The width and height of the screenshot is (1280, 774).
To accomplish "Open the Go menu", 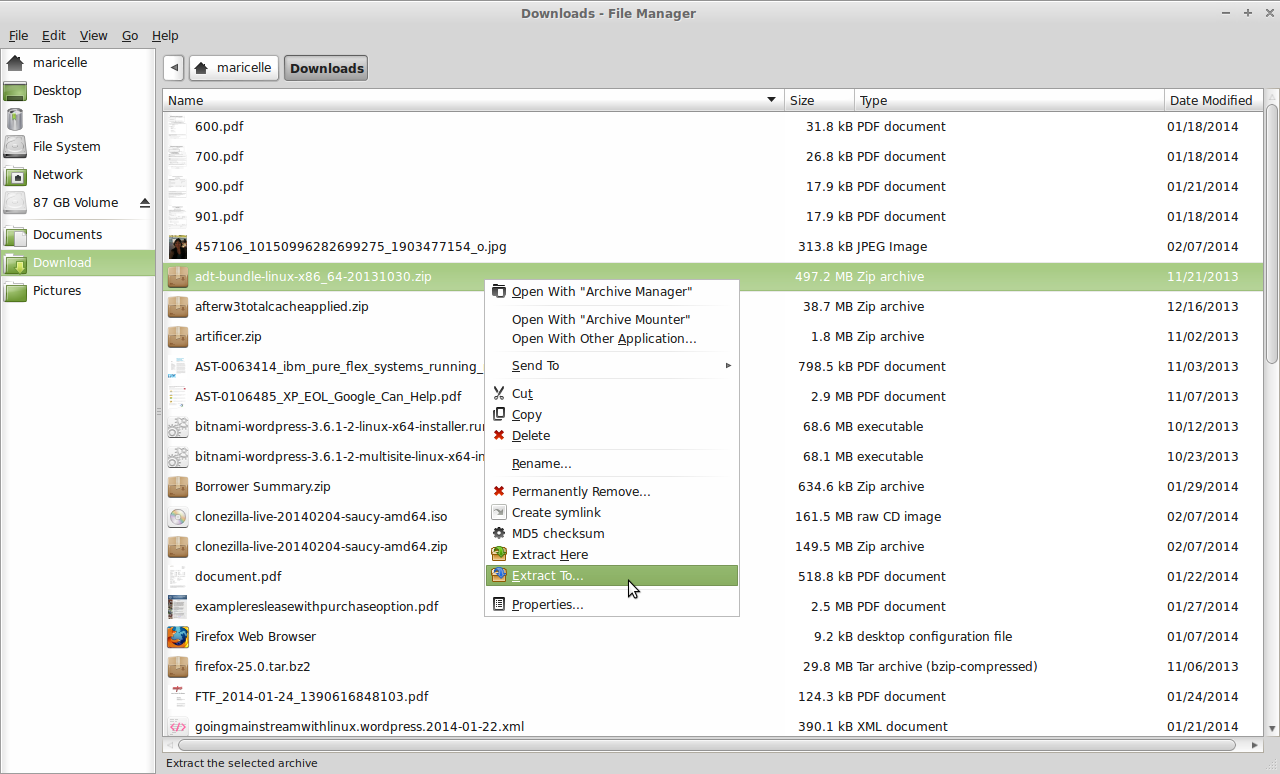I will pyautogui.click(x=129, y=35).
